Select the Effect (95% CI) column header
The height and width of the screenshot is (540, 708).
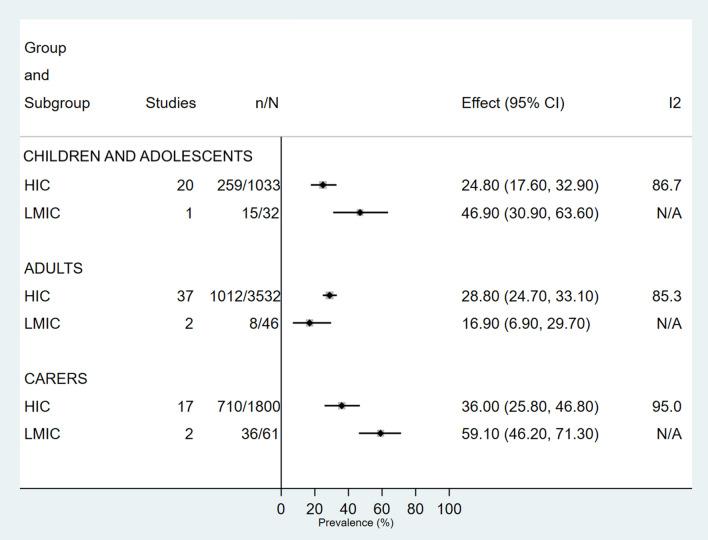coord(513,102)
